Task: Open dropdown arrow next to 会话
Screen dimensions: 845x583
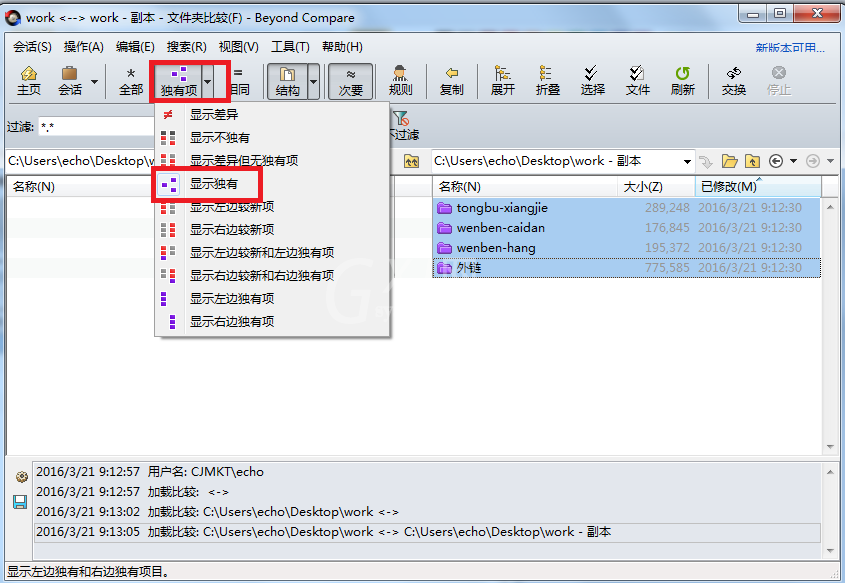Action: pyautogui.click(x=94, y=82)
